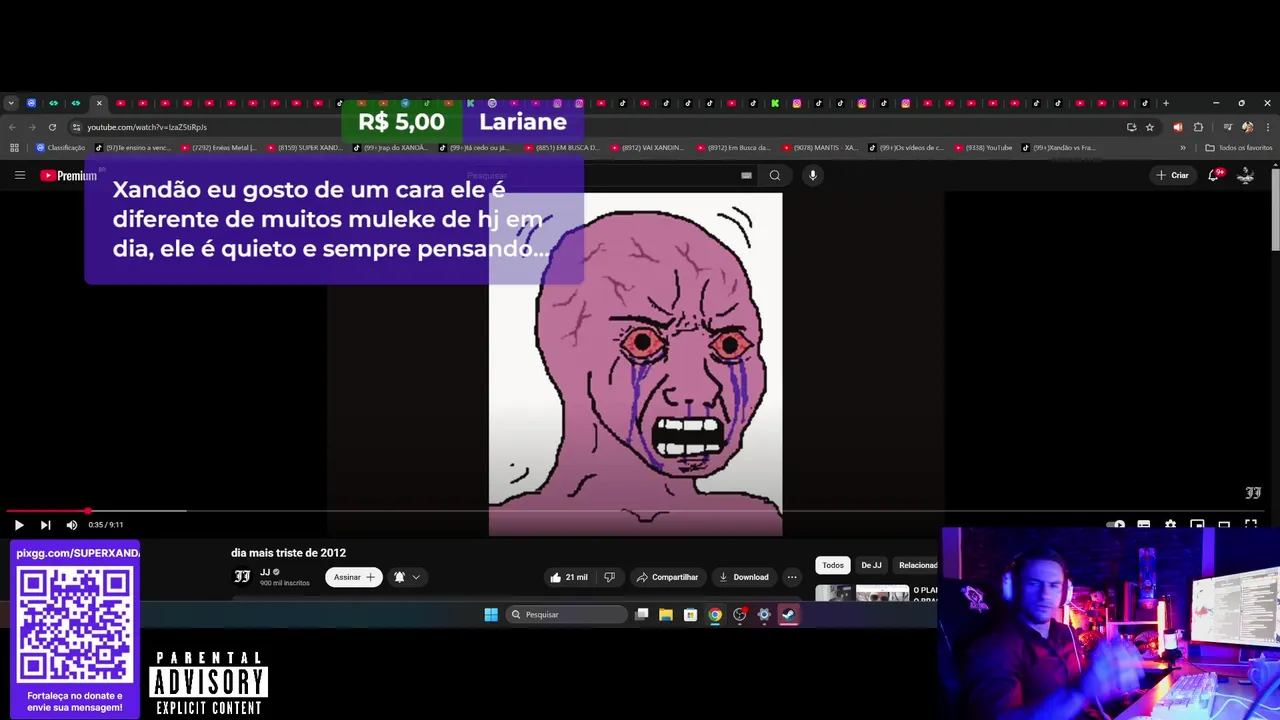Open media controls icon in Chrome toolbar
1280x720 pixels.
point(1228,127)
